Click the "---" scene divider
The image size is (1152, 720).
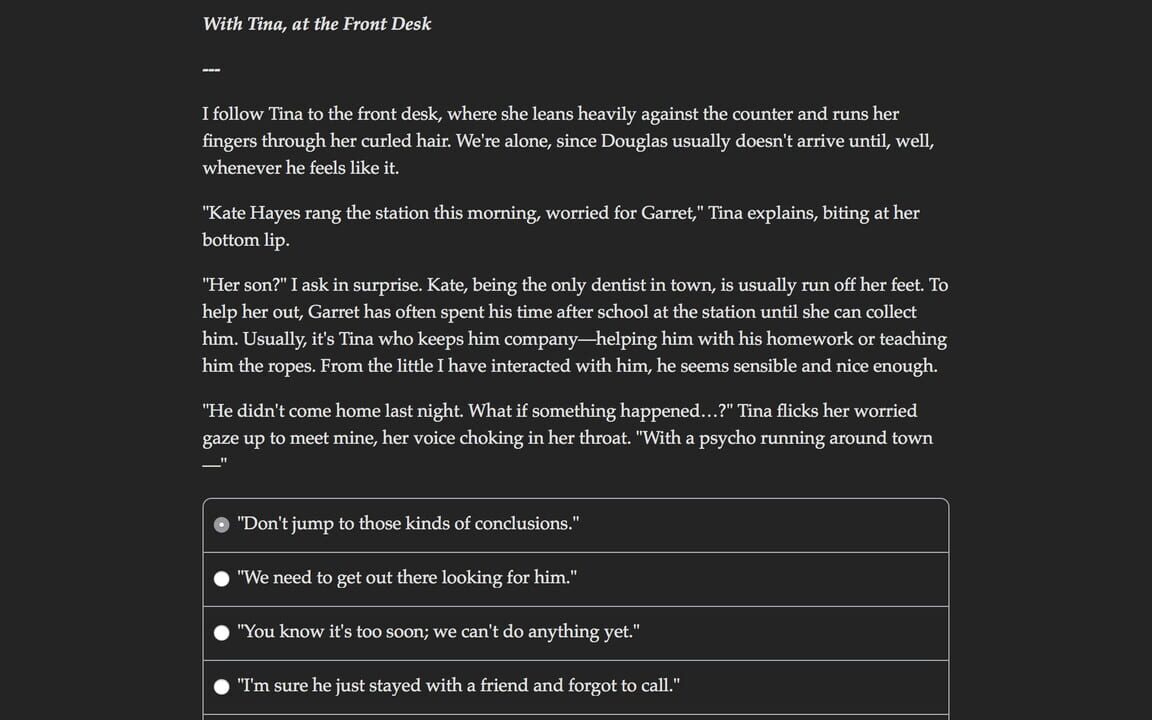click(x=211, y=68)
